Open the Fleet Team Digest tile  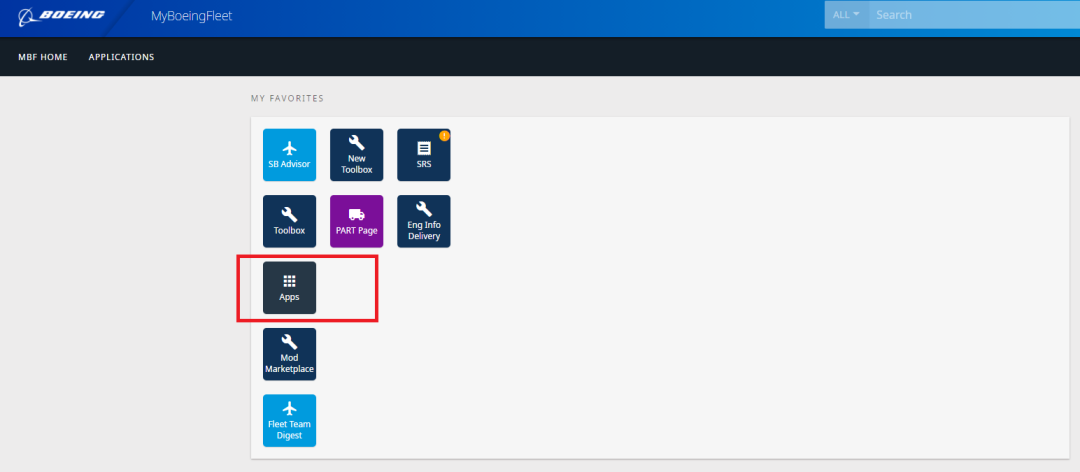[289, 420]
